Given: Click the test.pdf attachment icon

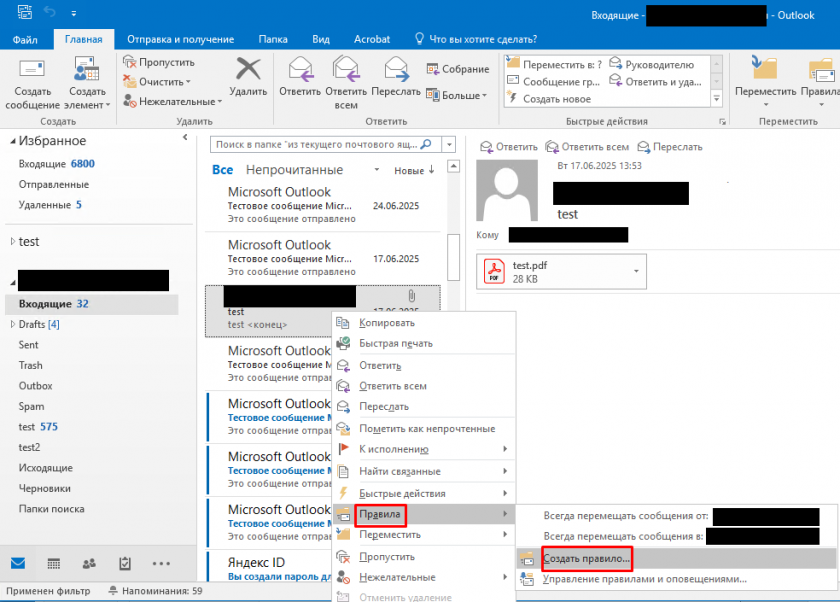Looking at the screenshot, I should (494, 271).
